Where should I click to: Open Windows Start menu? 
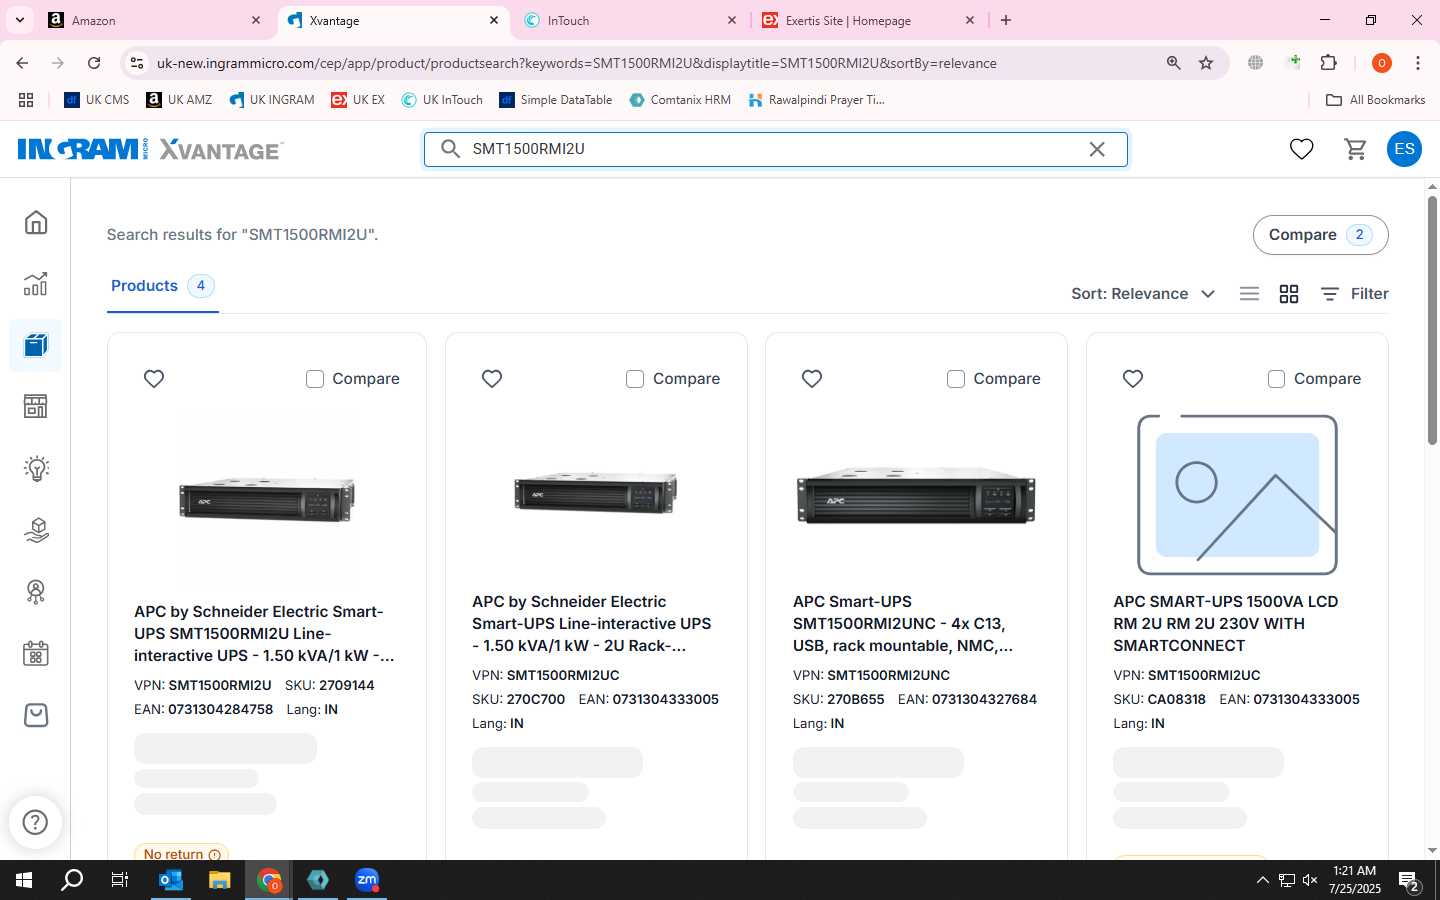[23, 880]
